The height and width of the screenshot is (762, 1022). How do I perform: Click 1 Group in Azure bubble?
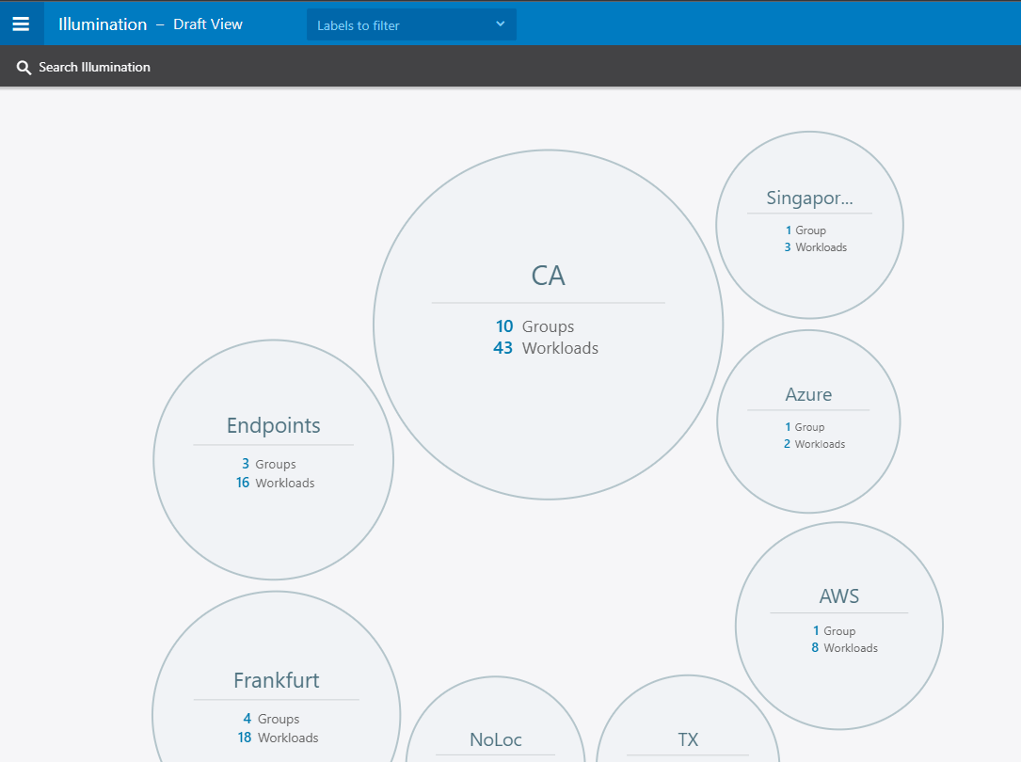[805, 427]
